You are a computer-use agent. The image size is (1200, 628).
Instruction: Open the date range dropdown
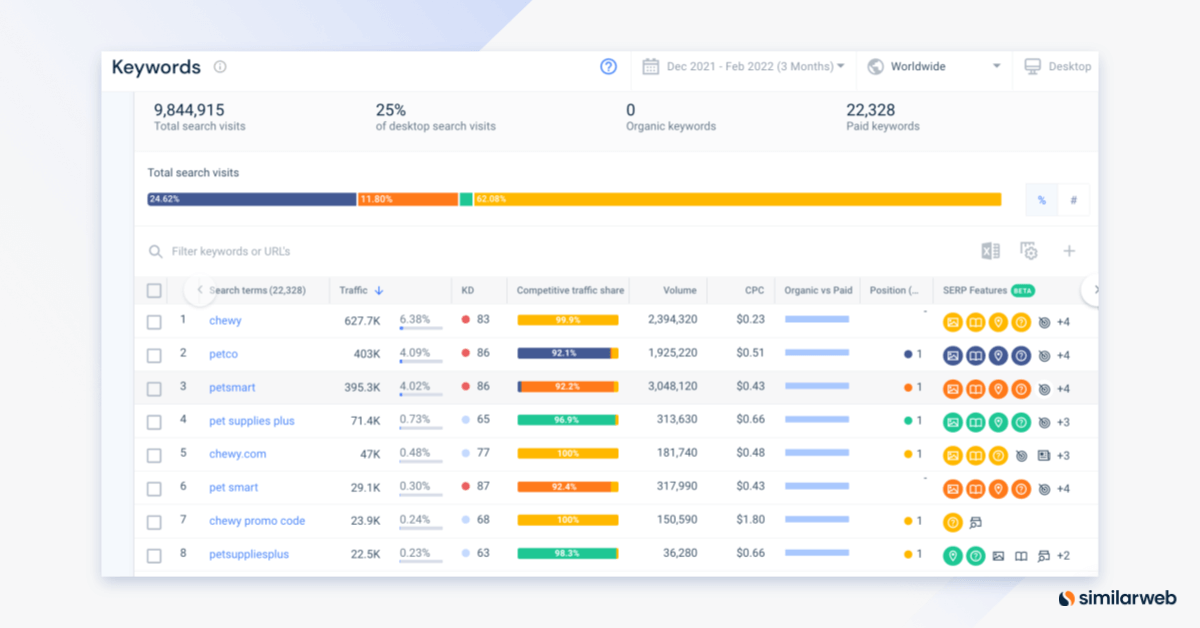pos(744,67)
